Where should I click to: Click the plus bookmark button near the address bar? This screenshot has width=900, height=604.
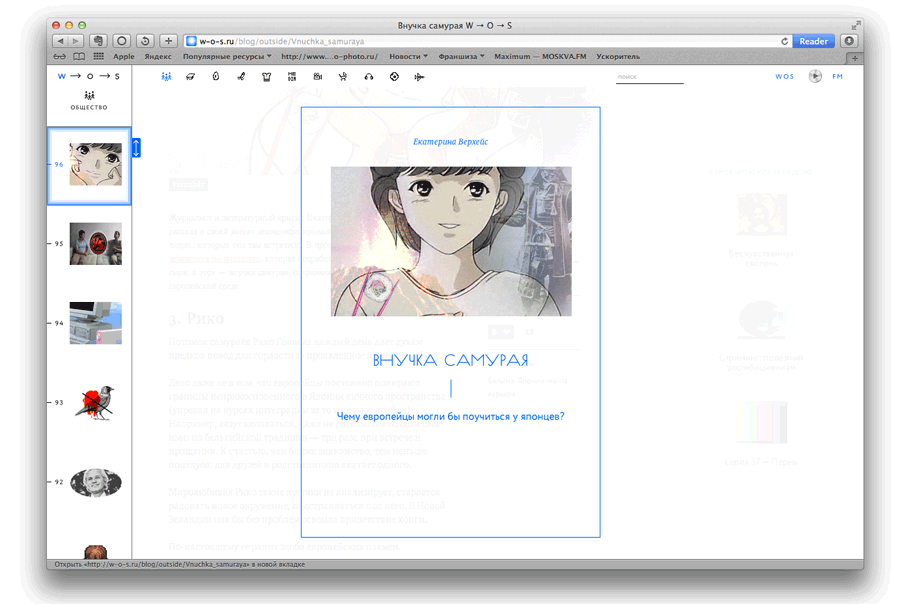(168, 41)
